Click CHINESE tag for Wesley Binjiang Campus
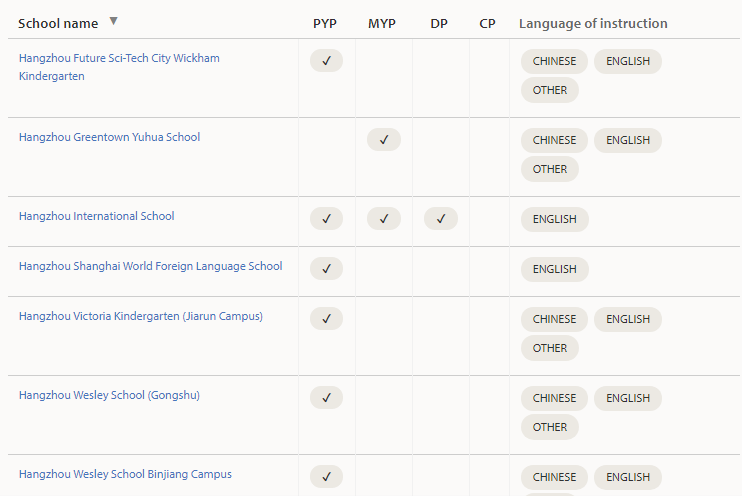742x496 pixels. [554, 478]
